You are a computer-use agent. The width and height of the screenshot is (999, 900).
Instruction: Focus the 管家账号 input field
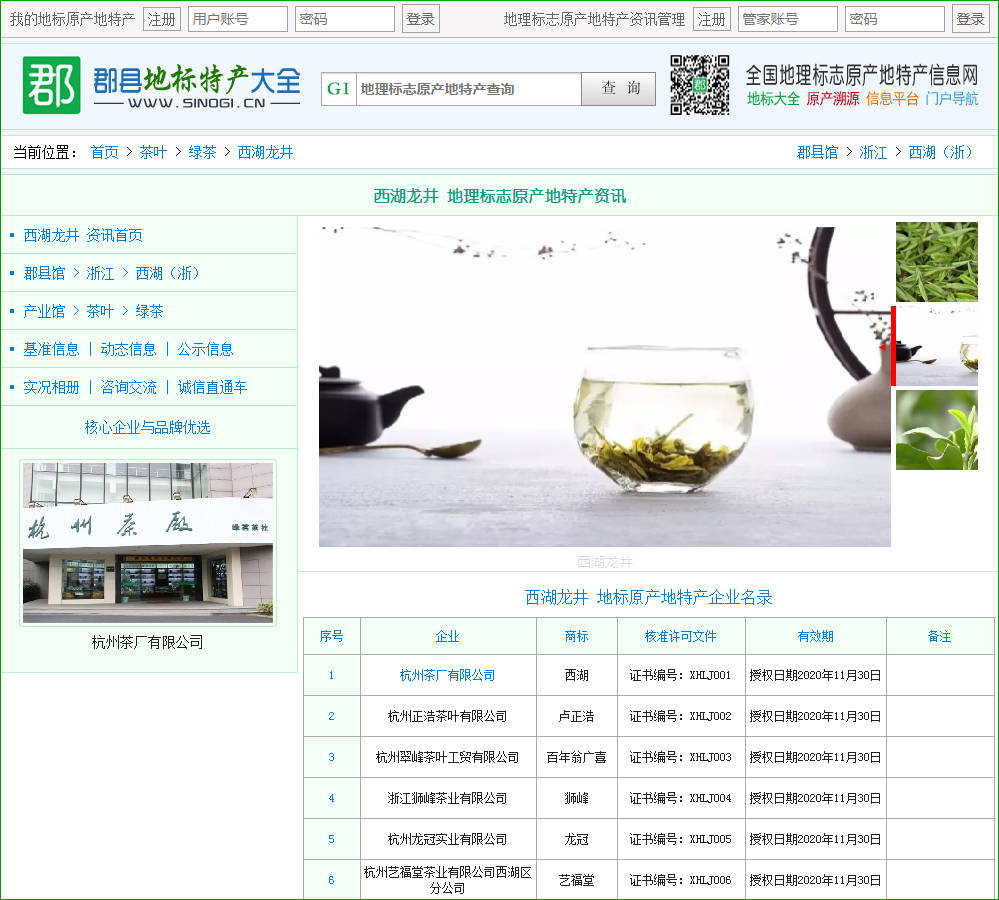tap(787, 19)
